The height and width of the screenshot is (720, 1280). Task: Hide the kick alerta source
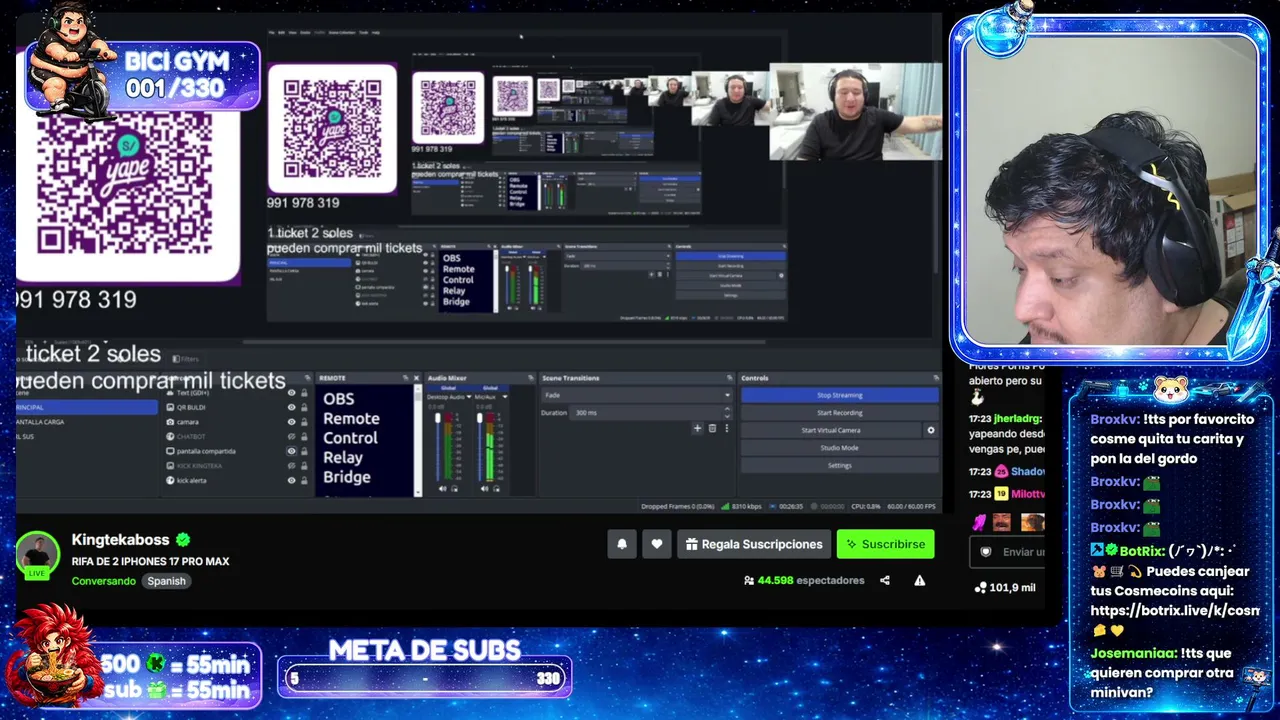point(291,480)
